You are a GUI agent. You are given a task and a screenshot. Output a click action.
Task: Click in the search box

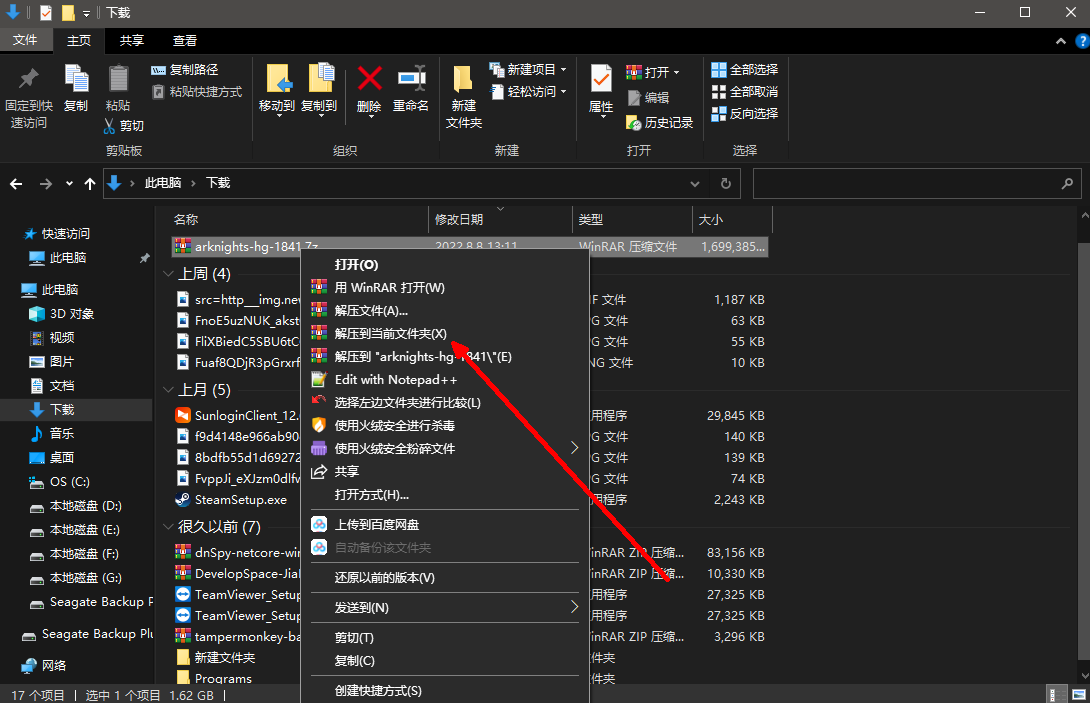click(x=905, y=184)
